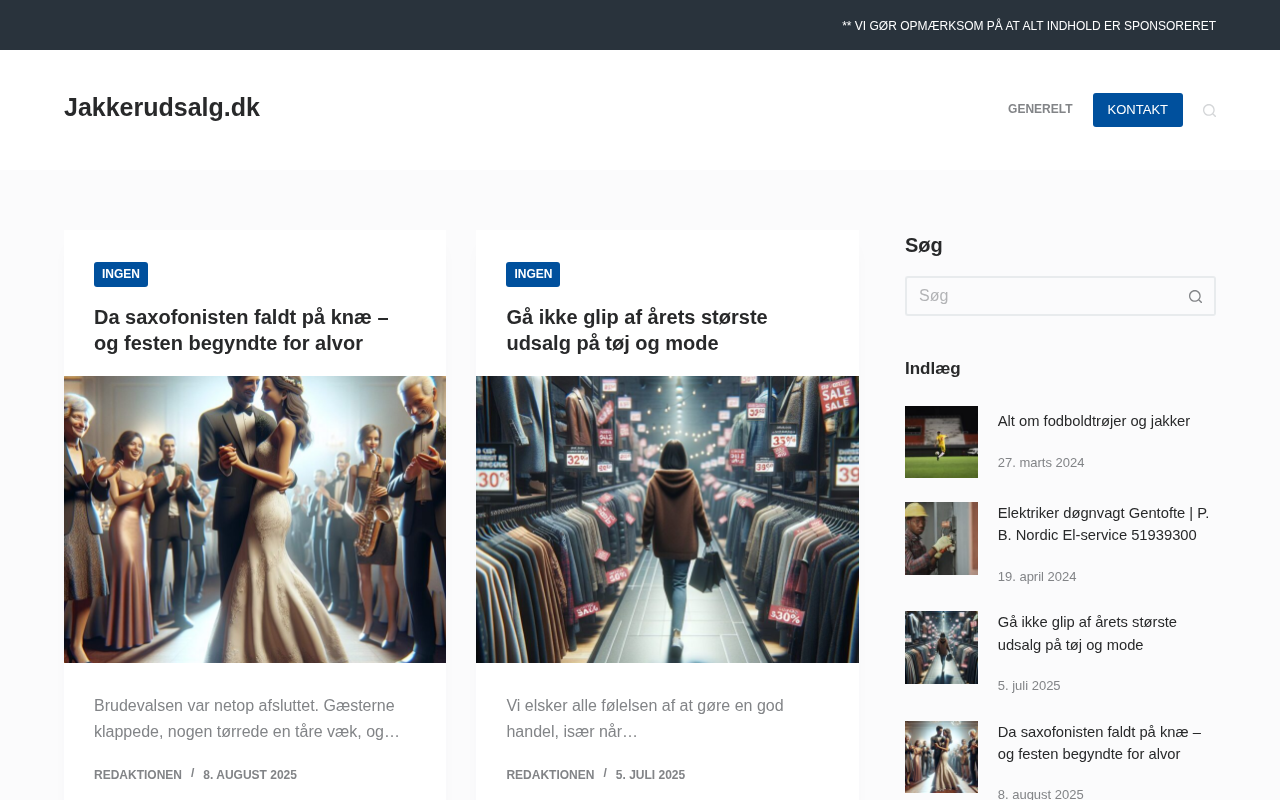Click the sponsored content notice in top bar
The height and width of the screenshot is (800, 1280).
[x=1029, y=26]
